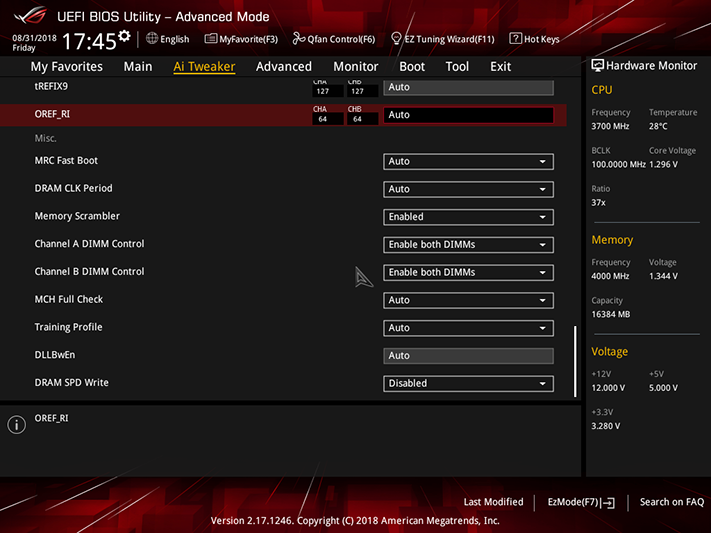Click the OREF_RI Auto input field
This screenshot has width=711, height=533.
click(468, 115)
